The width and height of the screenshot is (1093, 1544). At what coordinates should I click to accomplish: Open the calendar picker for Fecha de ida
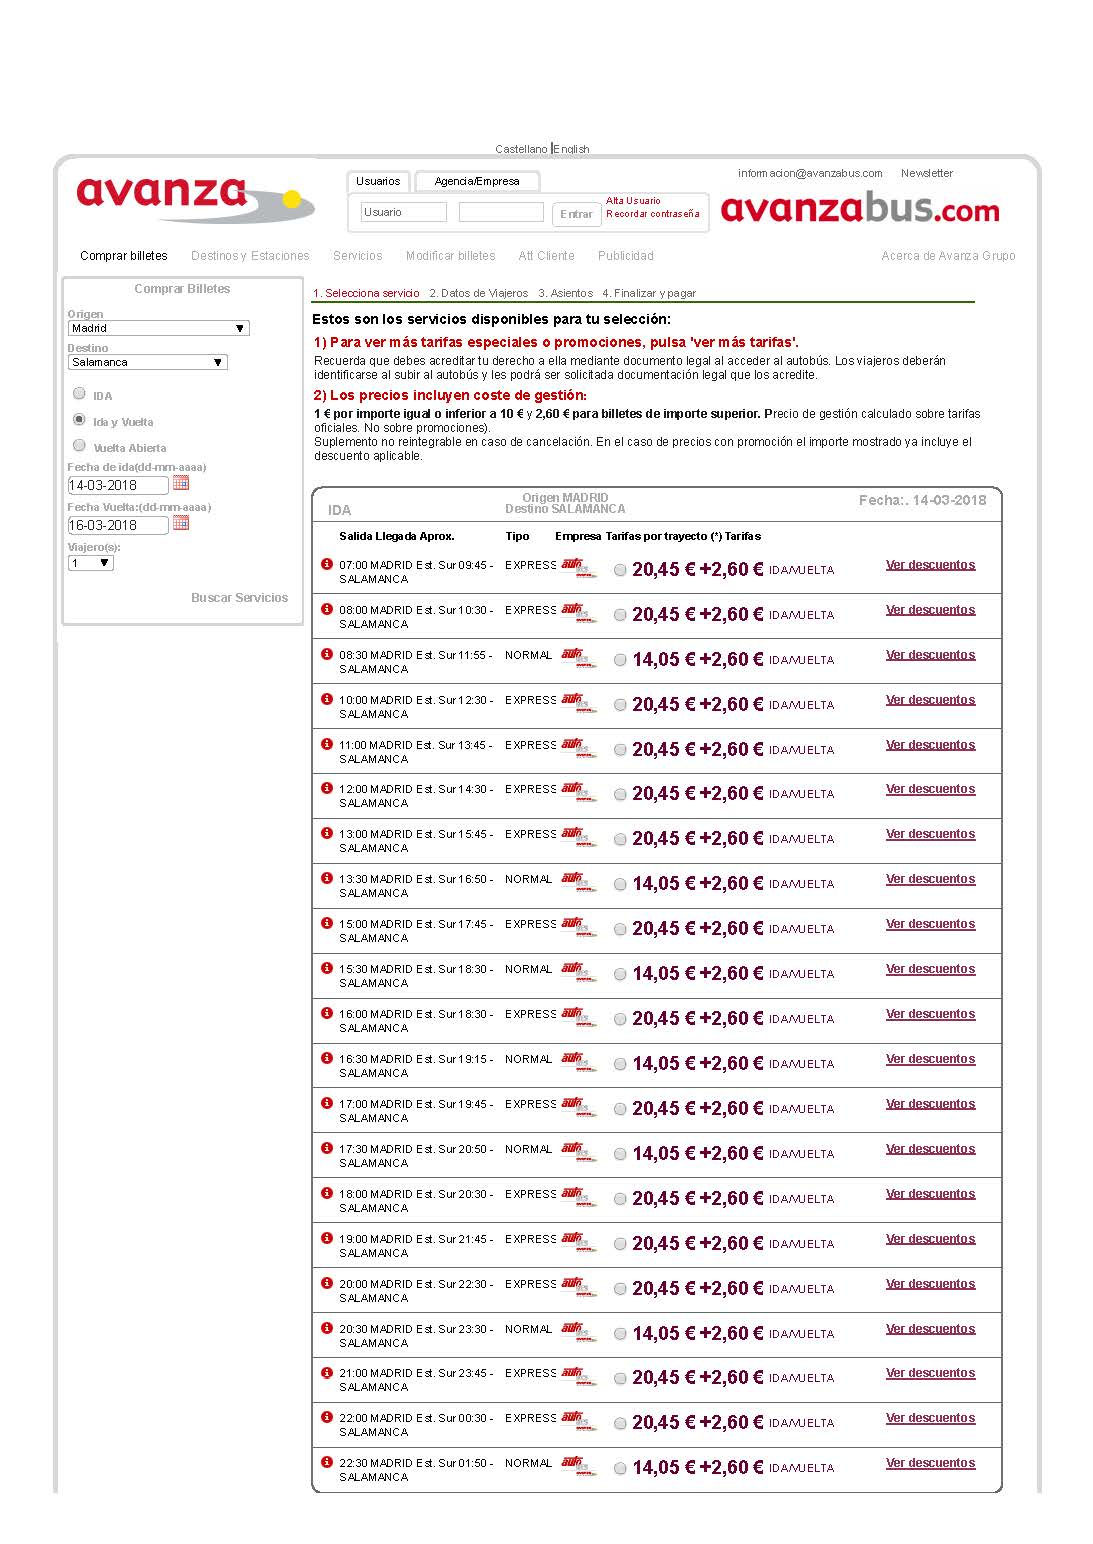tap(184, 484)
